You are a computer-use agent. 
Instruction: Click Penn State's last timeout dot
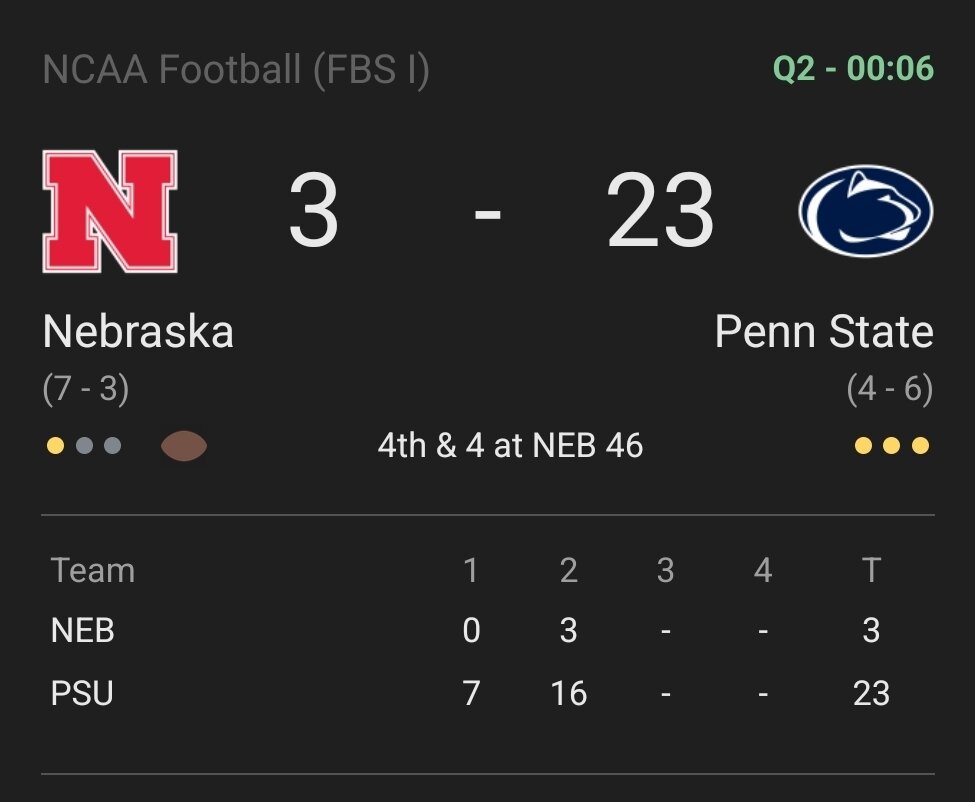click(920, 446)
